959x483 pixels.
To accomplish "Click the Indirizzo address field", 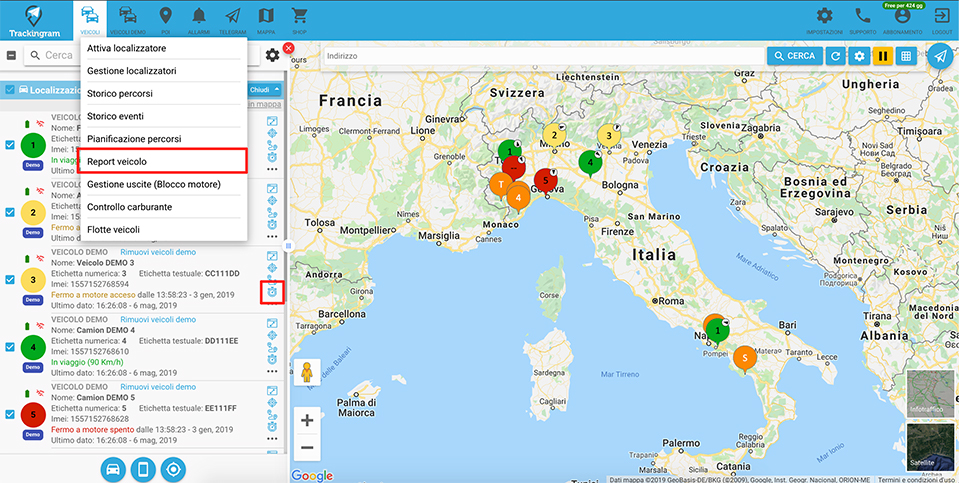I will tap(544, 56).
